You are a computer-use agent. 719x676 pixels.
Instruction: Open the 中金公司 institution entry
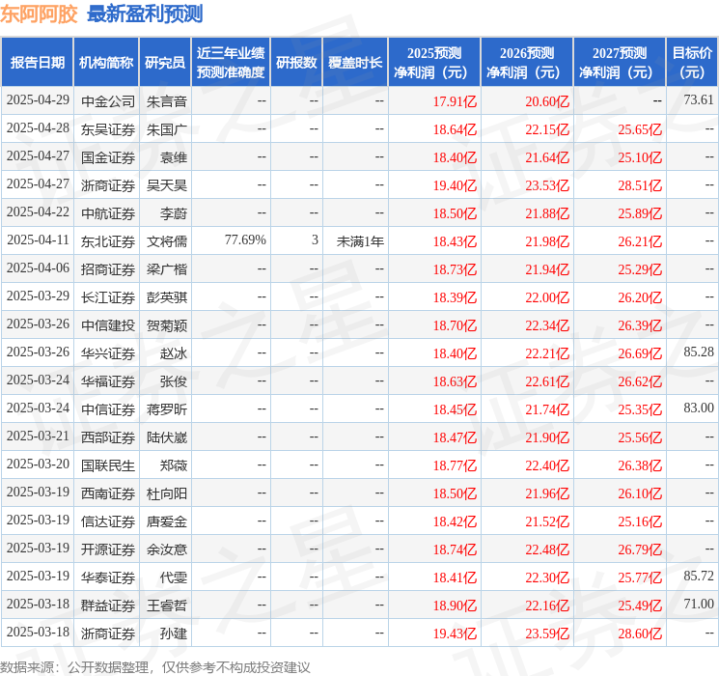tap(108, 101)
